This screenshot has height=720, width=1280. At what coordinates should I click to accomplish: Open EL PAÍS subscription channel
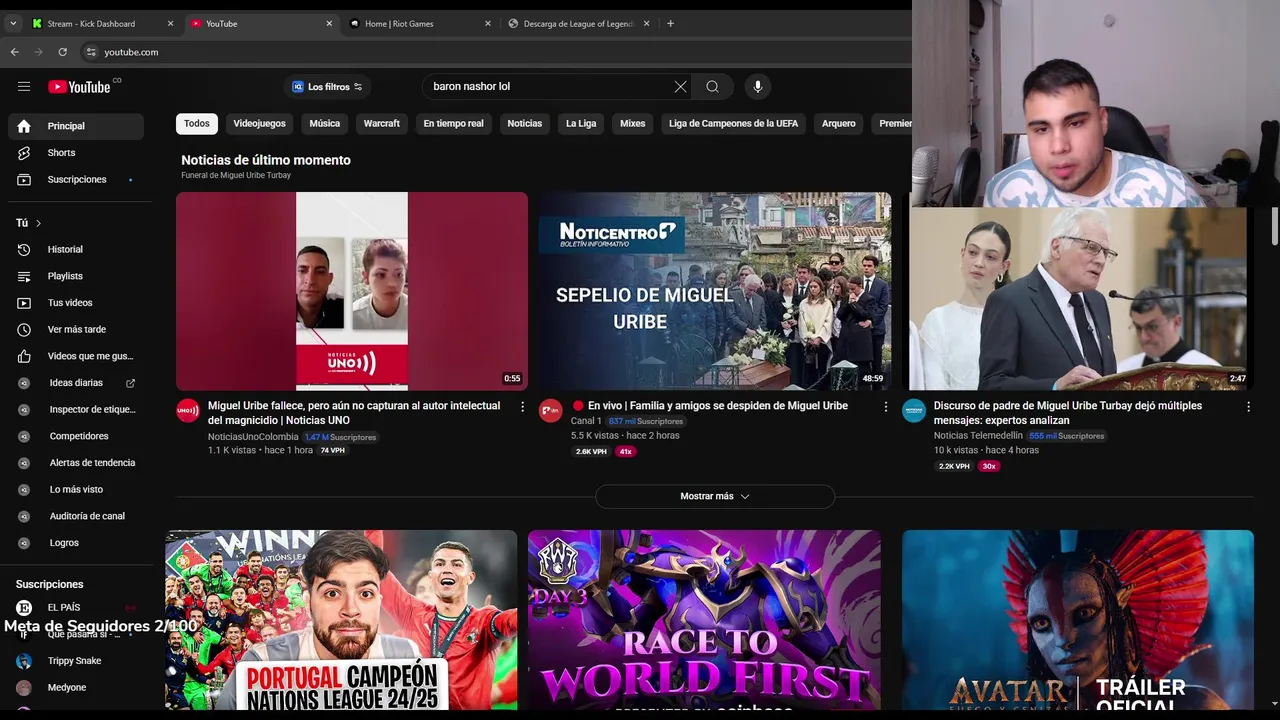click(76, 607)
